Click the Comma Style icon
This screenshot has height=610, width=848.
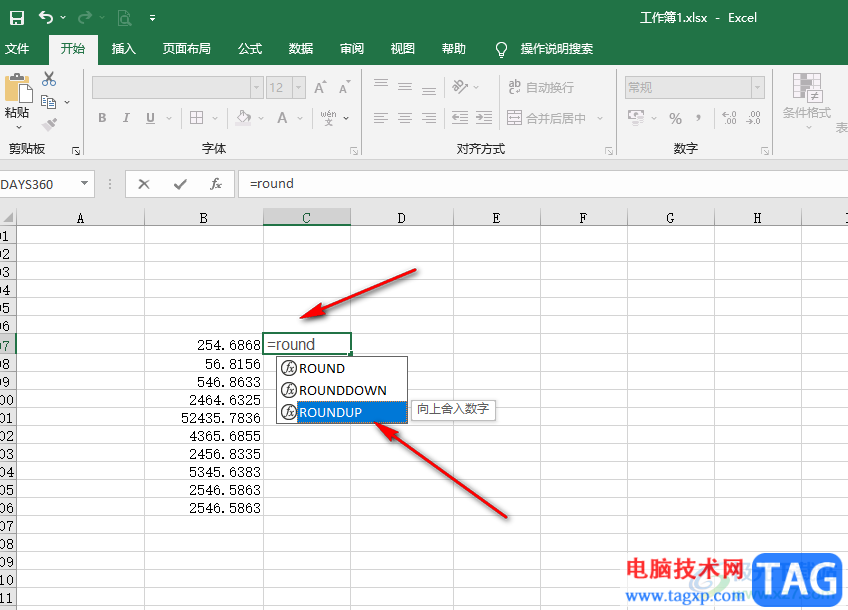pyautogui.click(x=699, y=118)
